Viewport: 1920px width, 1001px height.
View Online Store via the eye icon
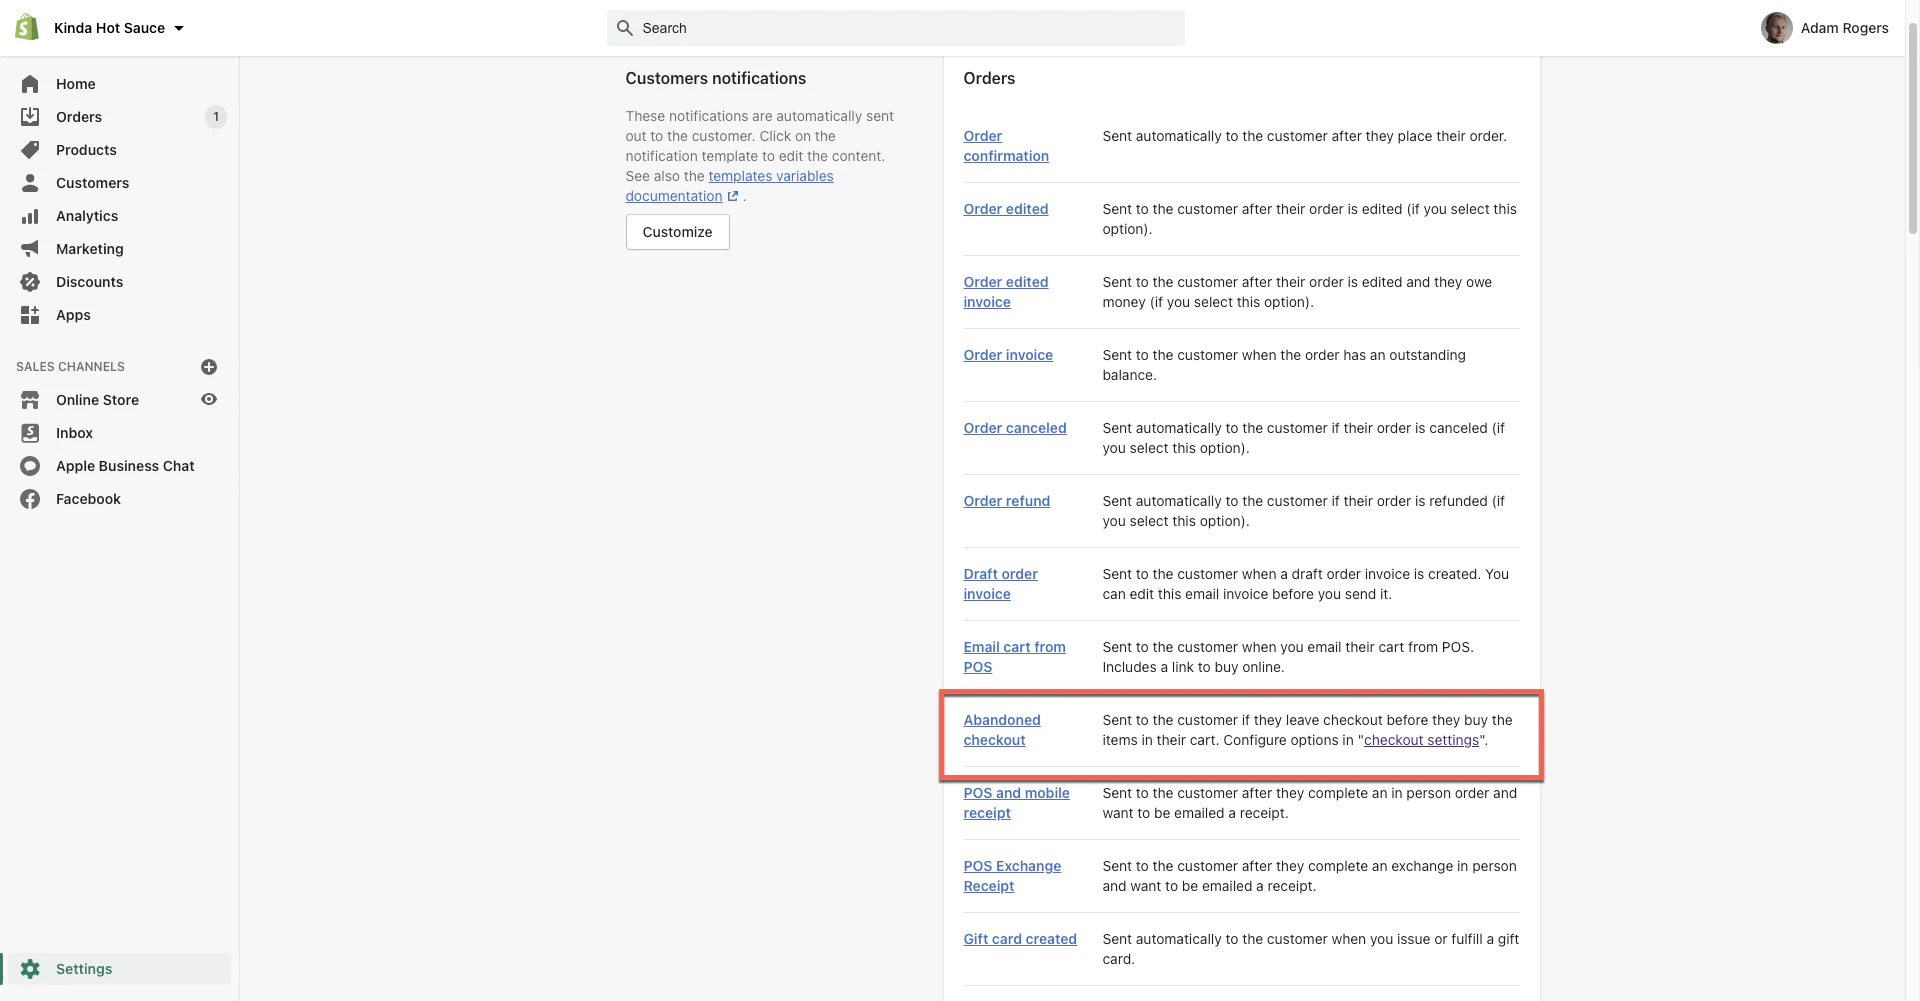click(209, 399)
